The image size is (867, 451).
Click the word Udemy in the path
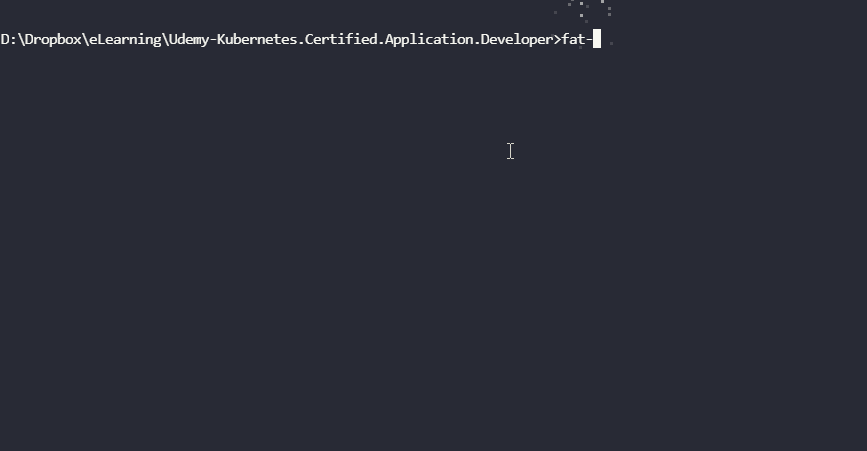[x=189, y=40]
